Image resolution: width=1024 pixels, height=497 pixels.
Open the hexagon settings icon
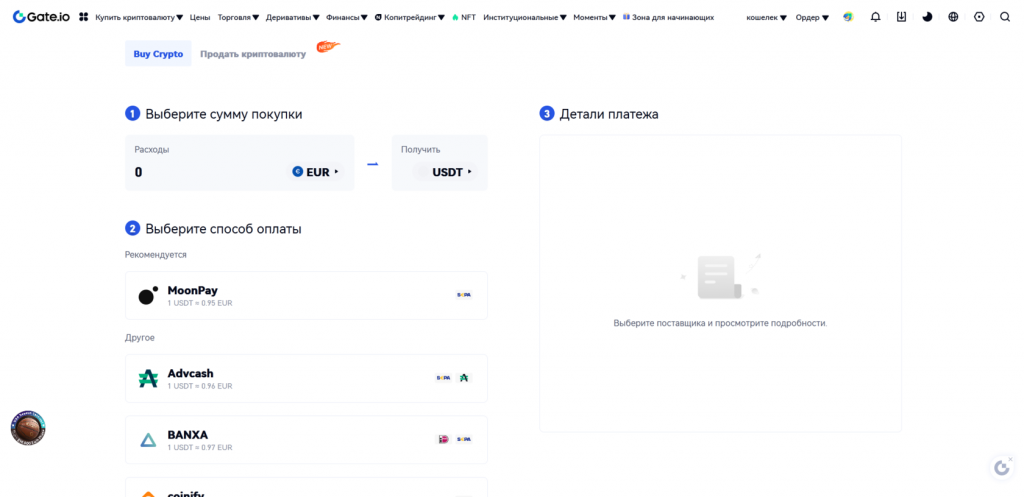(979, 17)
